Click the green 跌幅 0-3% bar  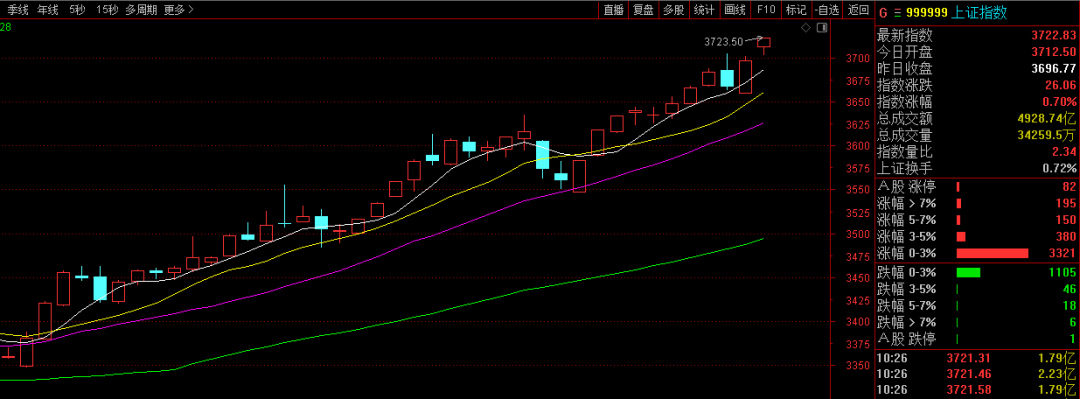(x=968, y=273)
